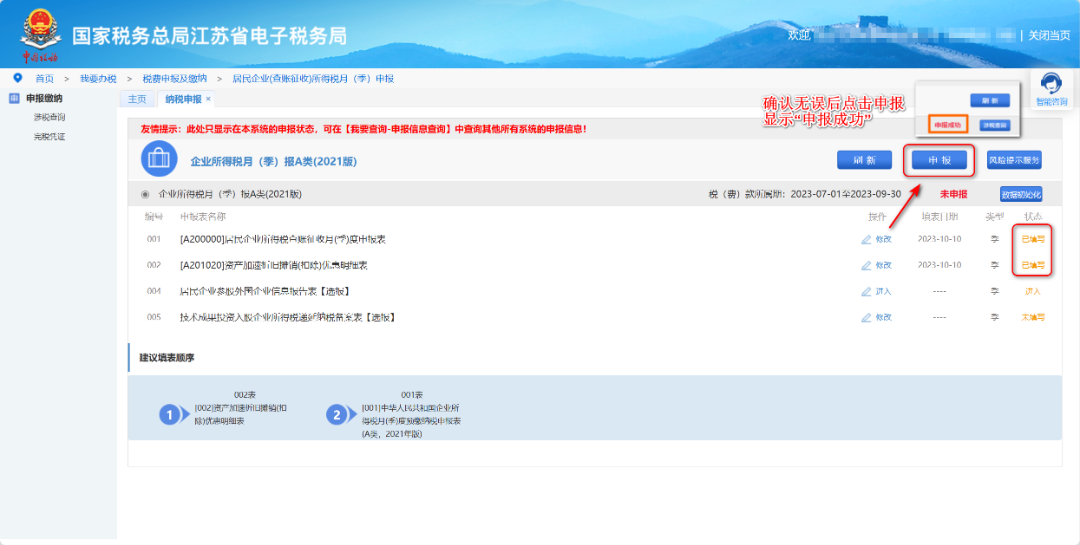Click the 填表日期 column header

939,216
